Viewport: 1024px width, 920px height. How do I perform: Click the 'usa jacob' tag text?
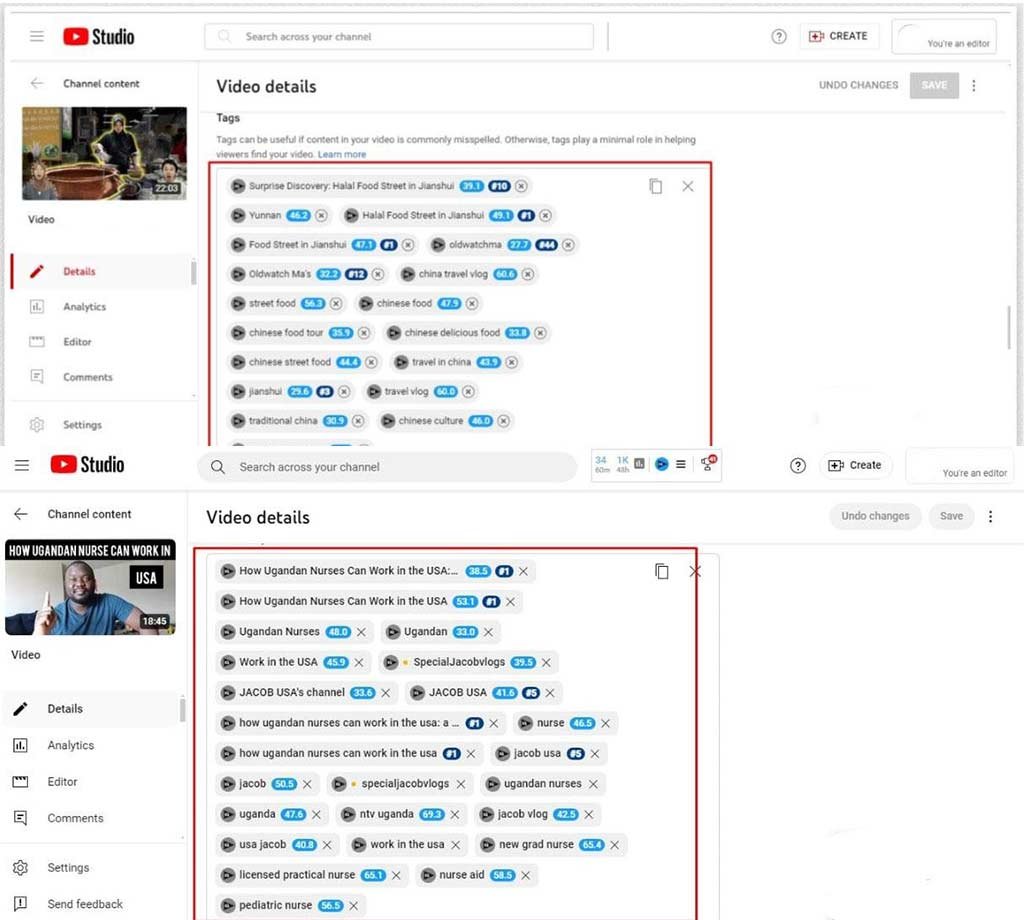point(263,844)
